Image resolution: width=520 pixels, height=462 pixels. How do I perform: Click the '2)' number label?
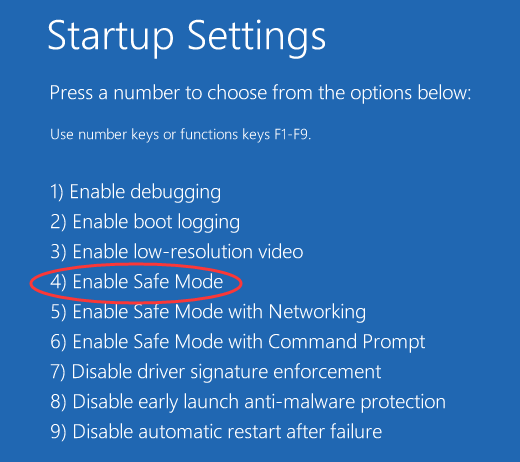[x=58, y=222]
